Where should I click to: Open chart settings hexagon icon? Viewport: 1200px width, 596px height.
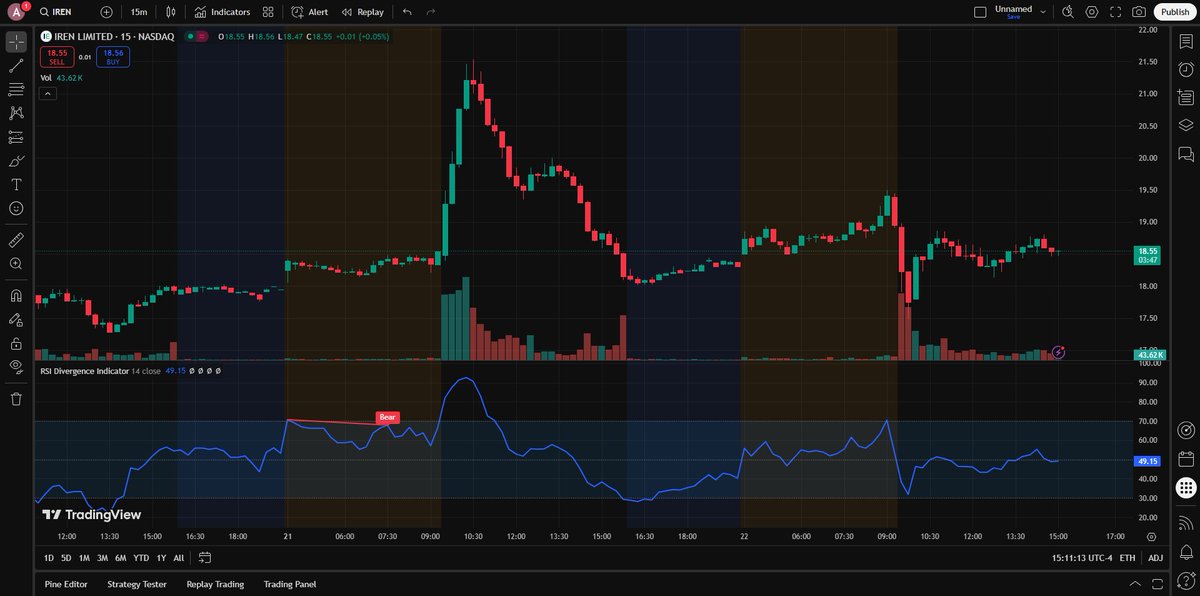click(1092, 12)
